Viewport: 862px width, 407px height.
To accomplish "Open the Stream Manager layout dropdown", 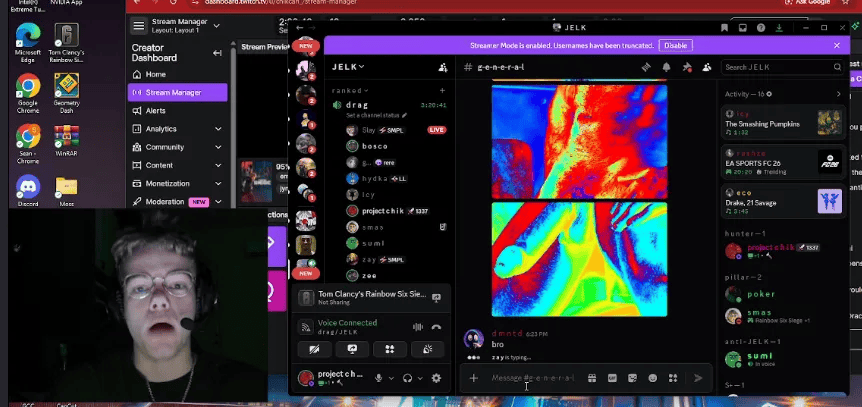I will (216, 26).
